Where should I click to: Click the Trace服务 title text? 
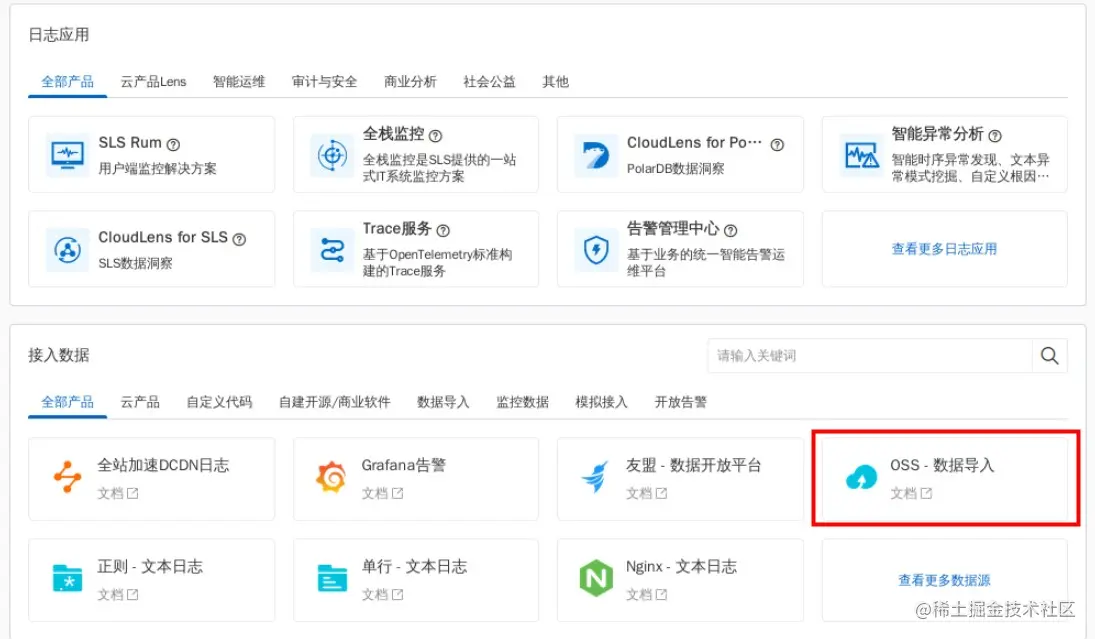[397, 228]
